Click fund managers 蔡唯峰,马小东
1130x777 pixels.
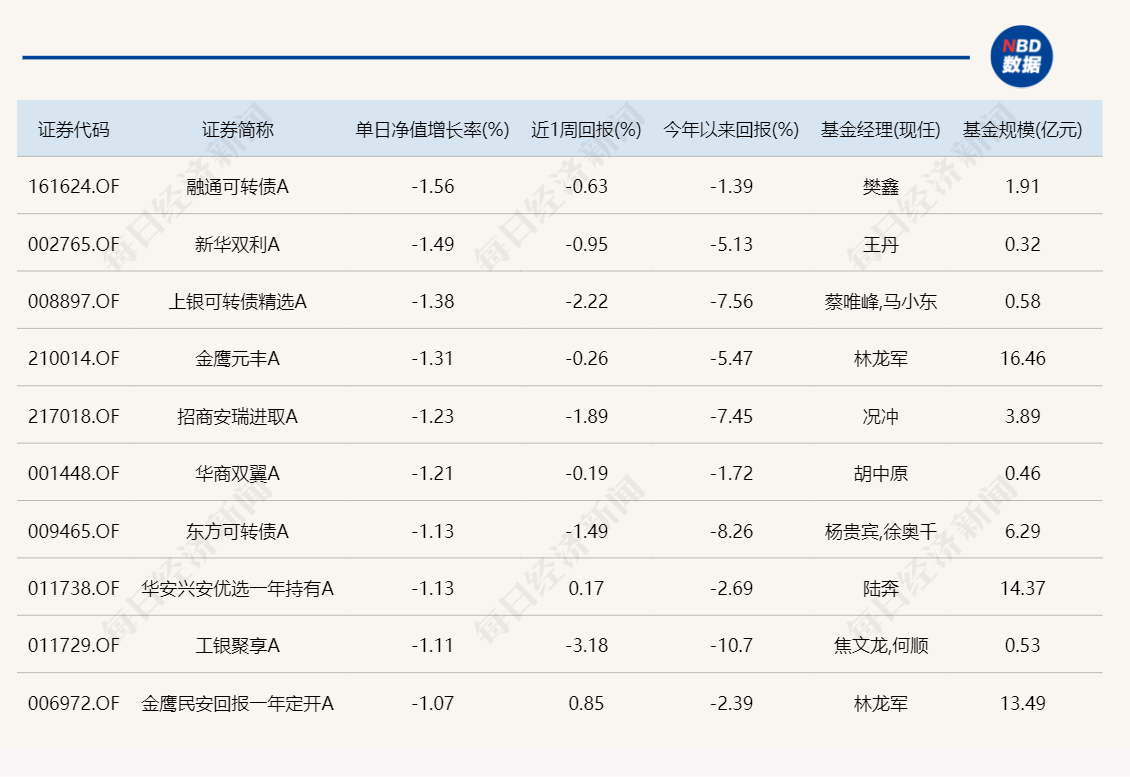[881, 301]
